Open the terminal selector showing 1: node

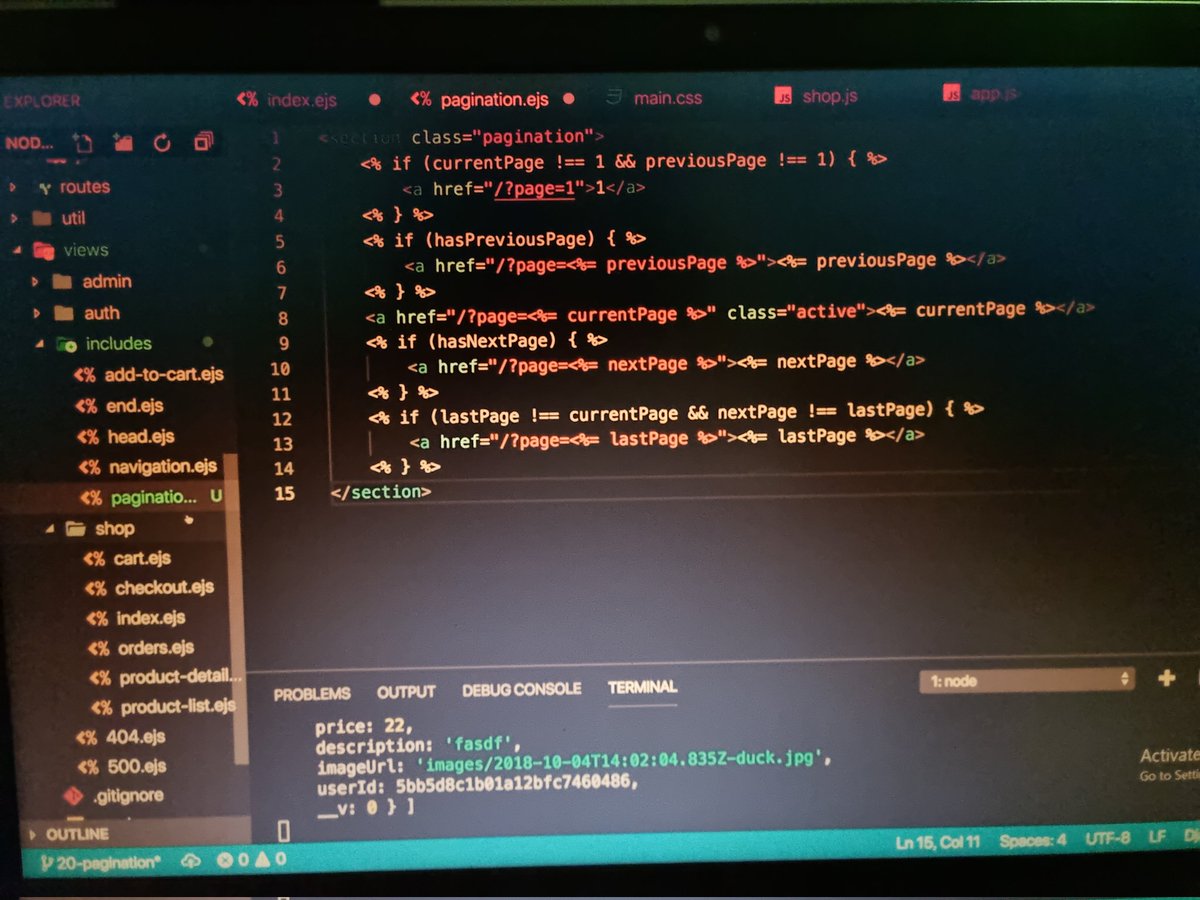click(1025, 679)
